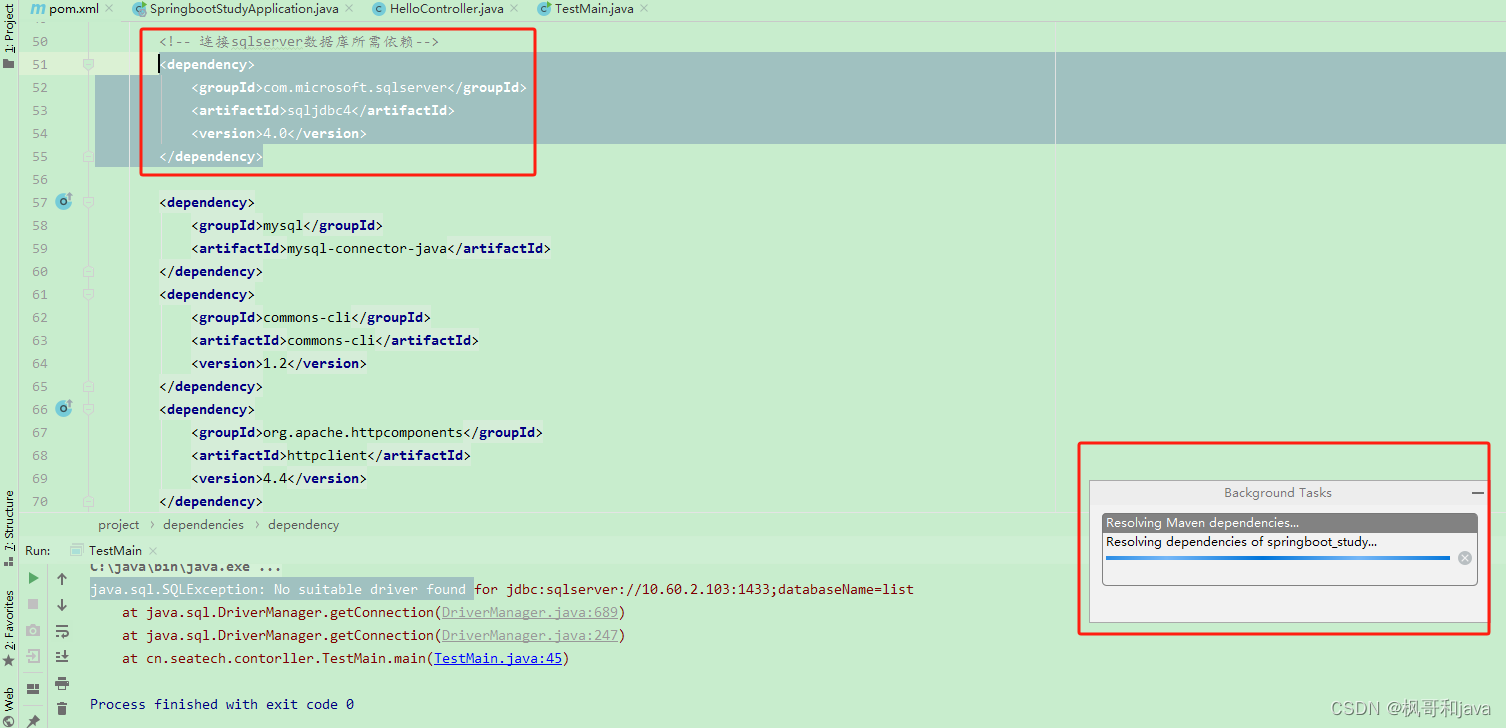Toggle soft-wrap in the console

pos(61,631)
